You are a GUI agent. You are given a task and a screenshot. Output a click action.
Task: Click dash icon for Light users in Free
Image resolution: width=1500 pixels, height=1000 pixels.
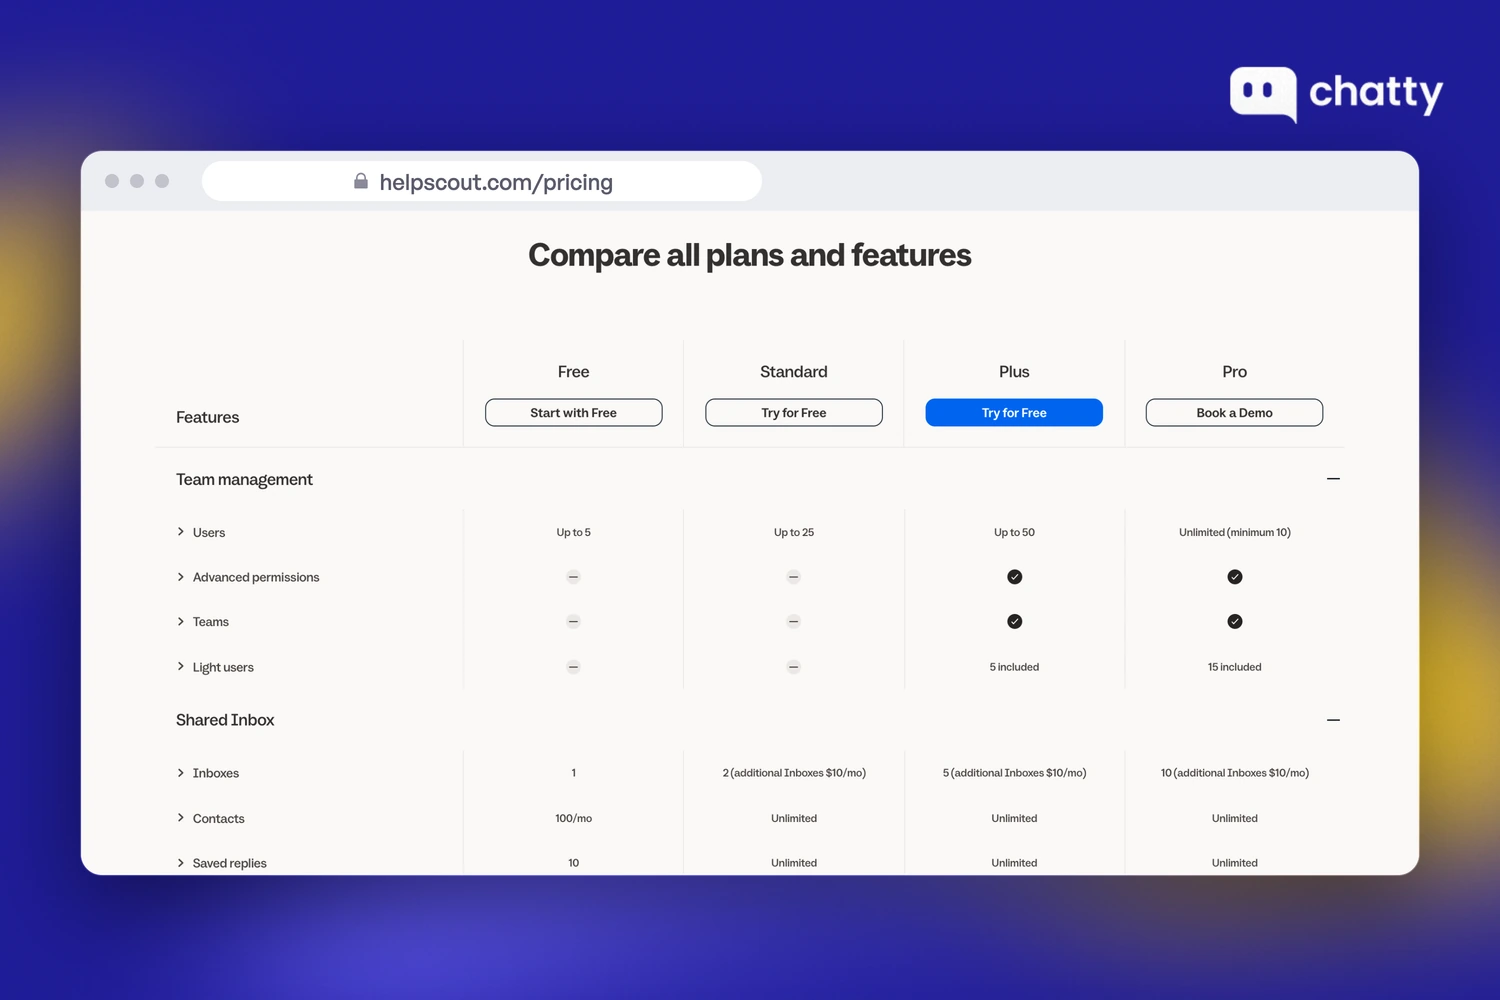click(573, 667)
